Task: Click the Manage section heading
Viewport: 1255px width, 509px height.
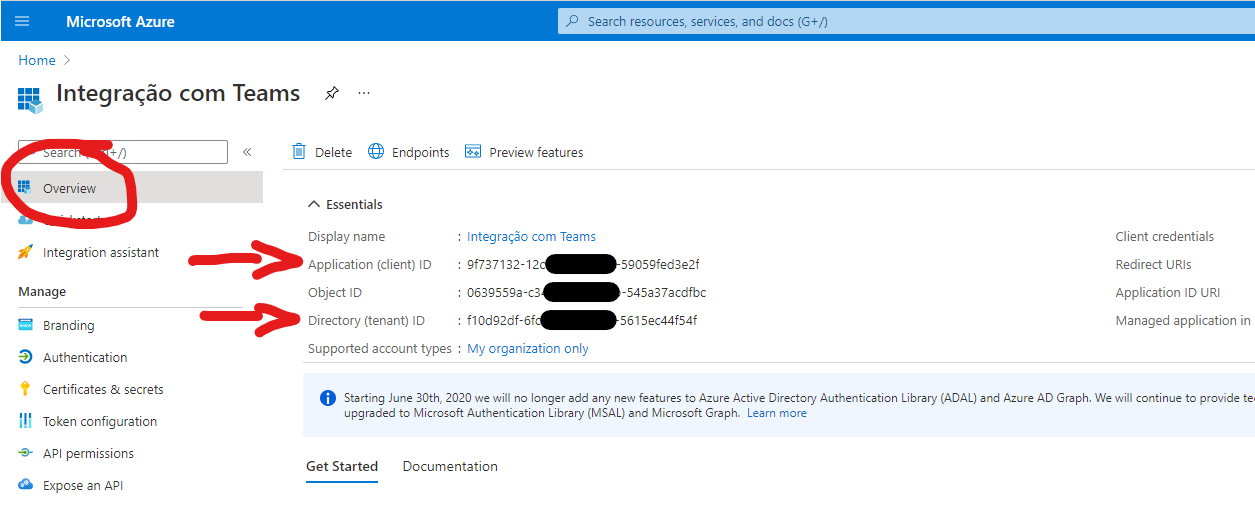Action: point(42,291)
